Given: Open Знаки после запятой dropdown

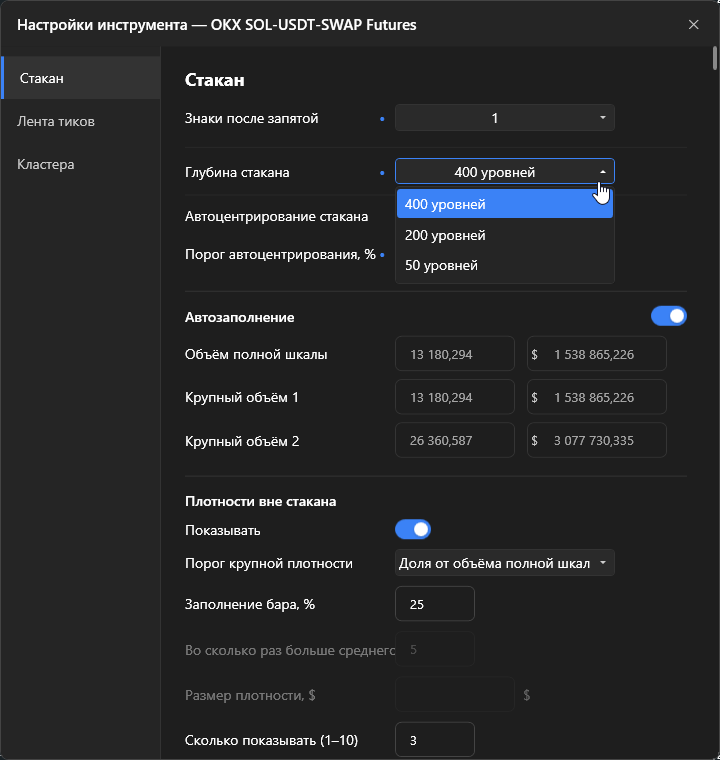Looking at the screenshot, I should pyautogui.click(x=505, y=118).
